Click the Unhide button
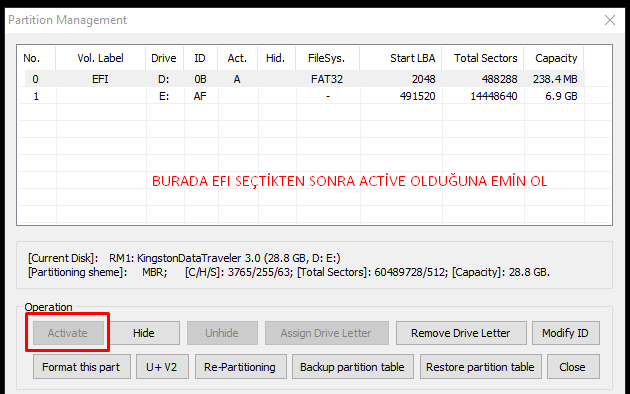Image resolution: width=630 pixels, height=394 pixels. [222, 333]
